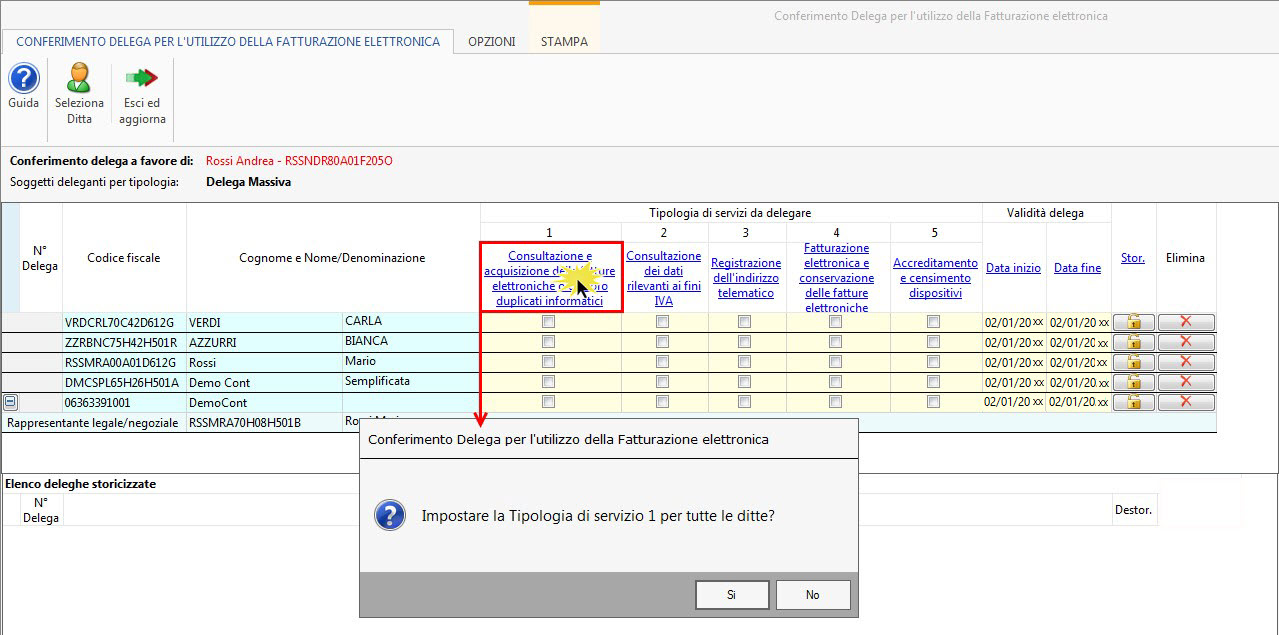Delete the RSSMRA00A01D612G delegation row
This screenshot has height=635, width=1279.
pos(1186,362)
